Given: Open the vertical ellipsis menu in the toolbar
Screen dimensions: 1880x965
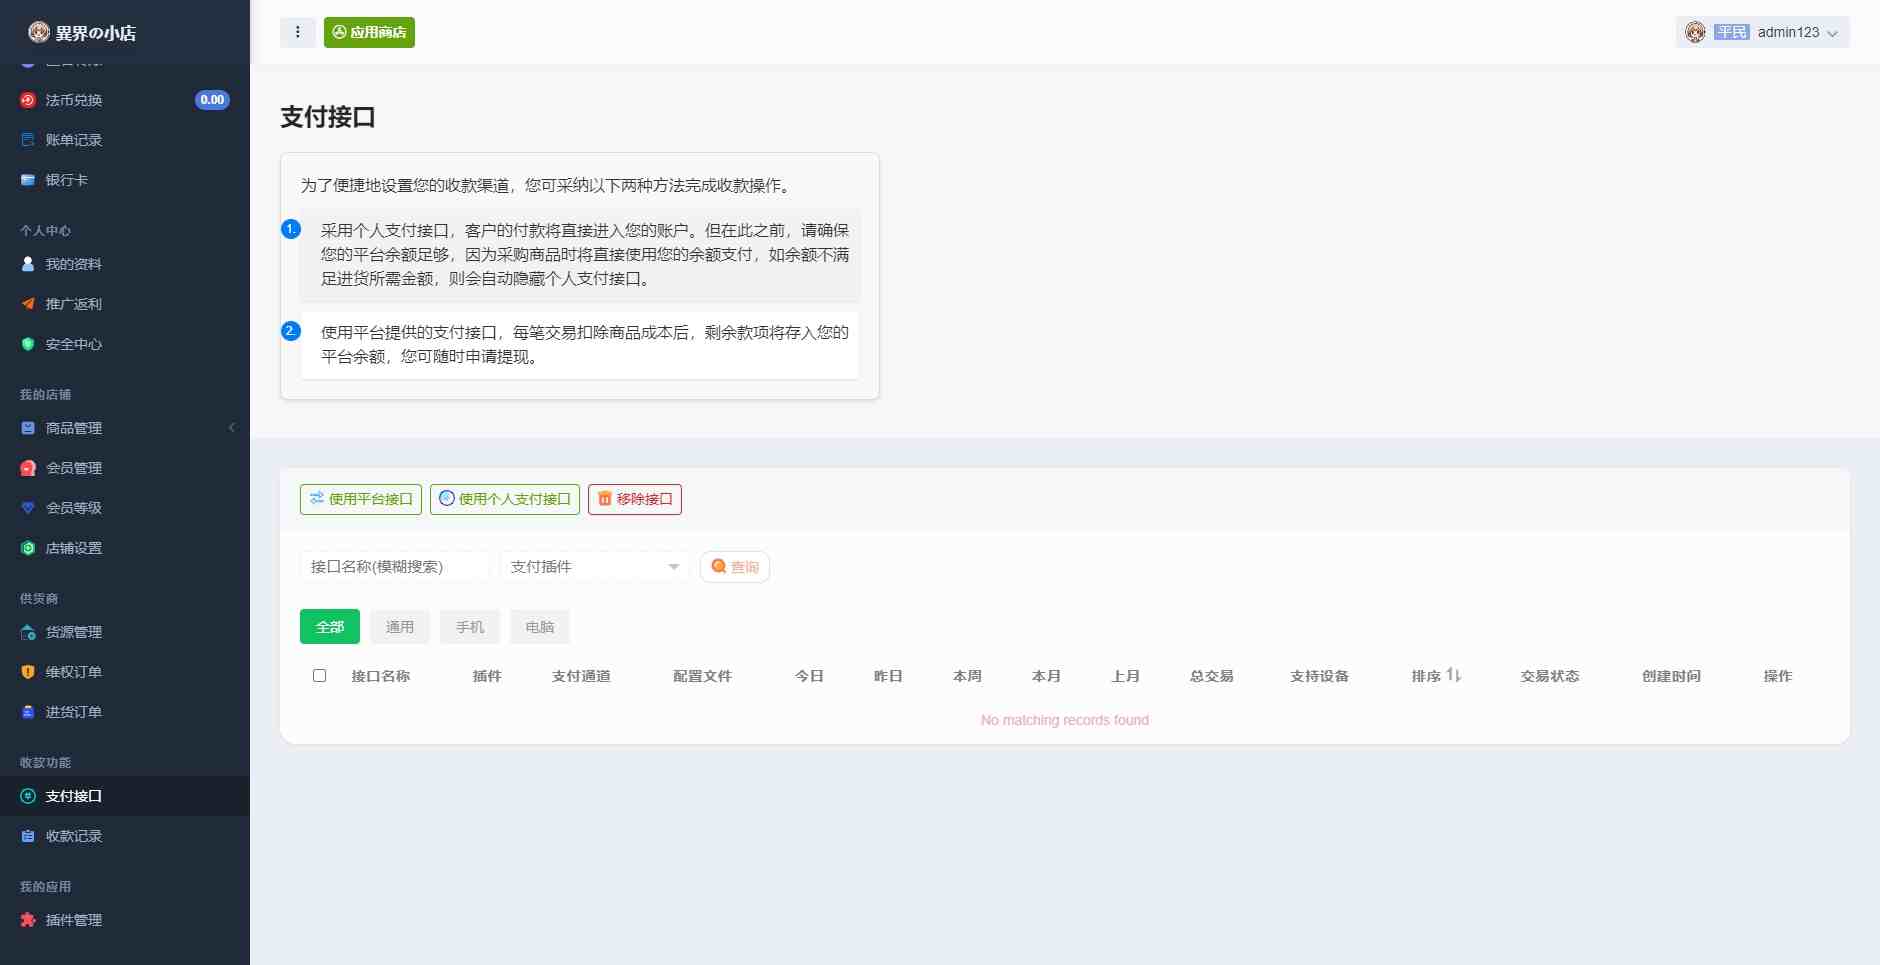Looking at the screenshot, I should pos(297,31).
